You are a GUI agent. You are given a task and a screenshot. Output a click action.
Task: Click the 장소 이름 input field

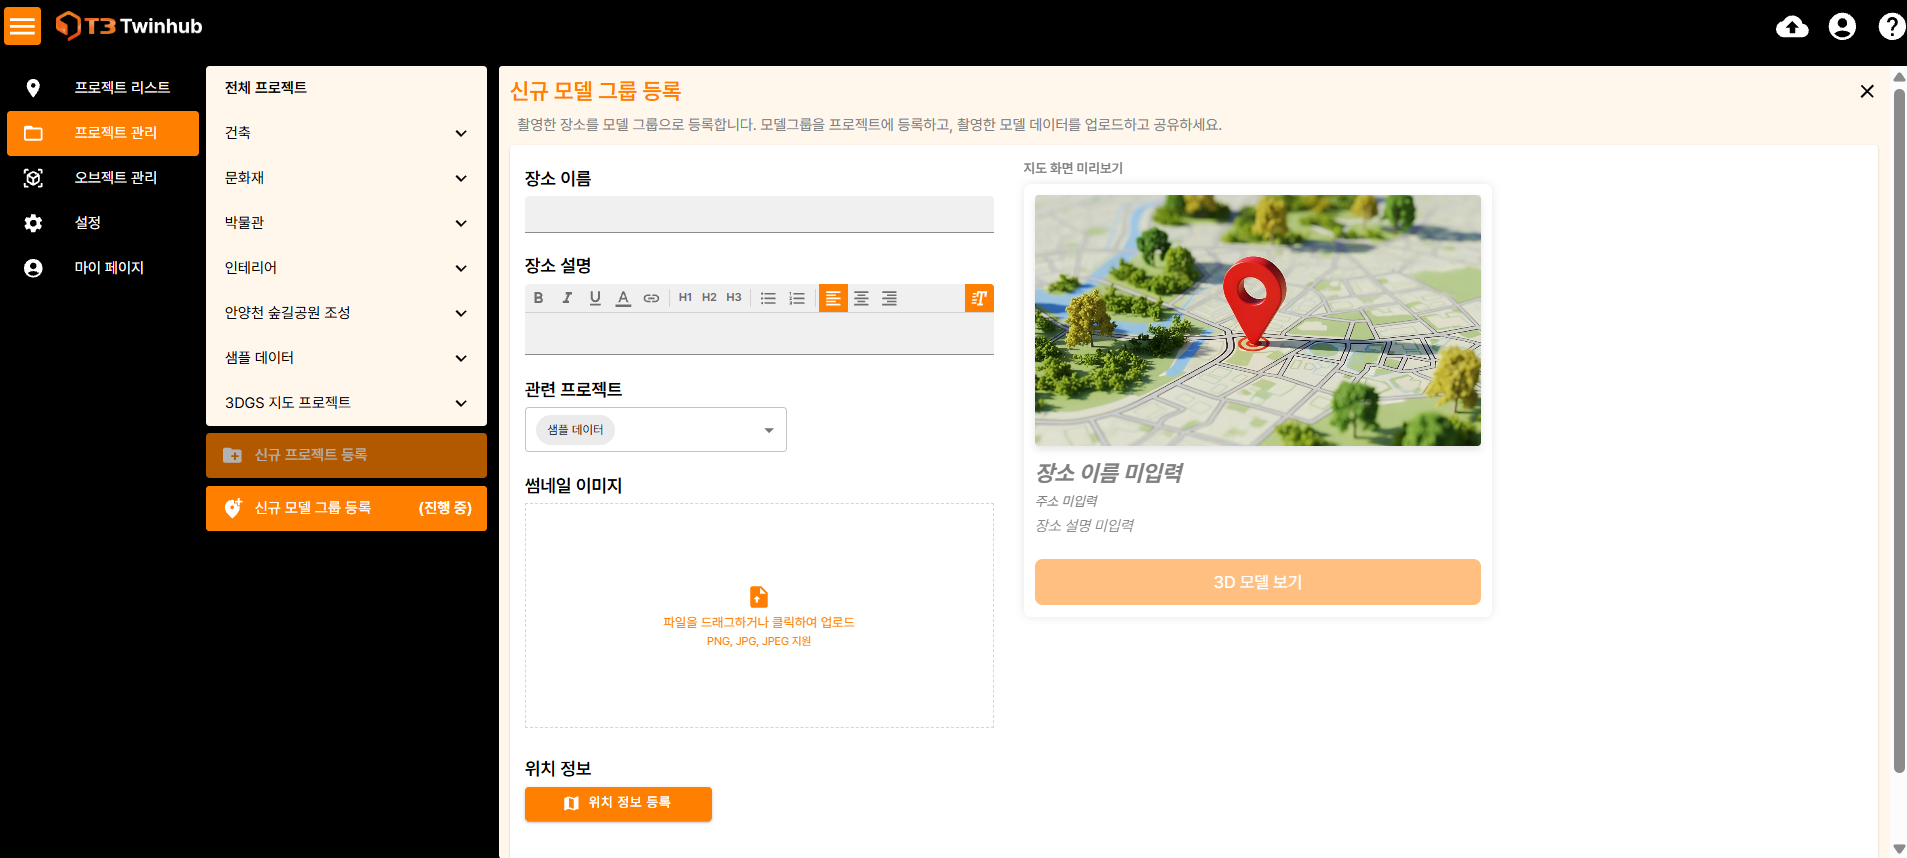tap(759, 214)
